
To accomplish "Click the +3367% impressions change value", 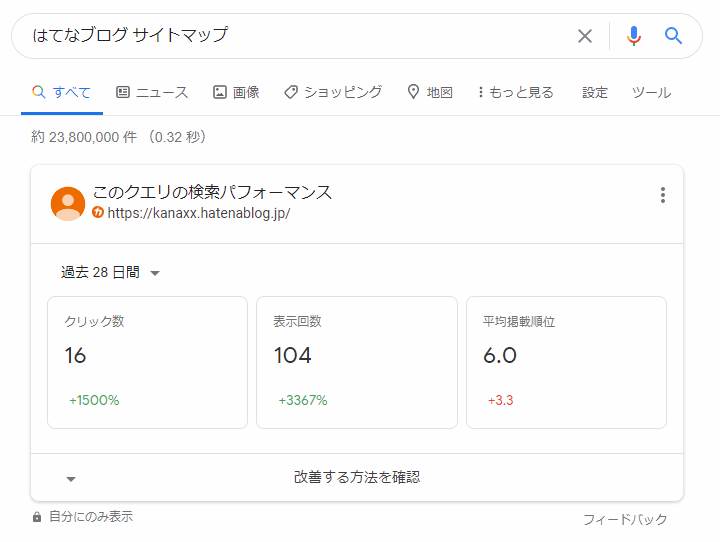I will coord(303,400).
